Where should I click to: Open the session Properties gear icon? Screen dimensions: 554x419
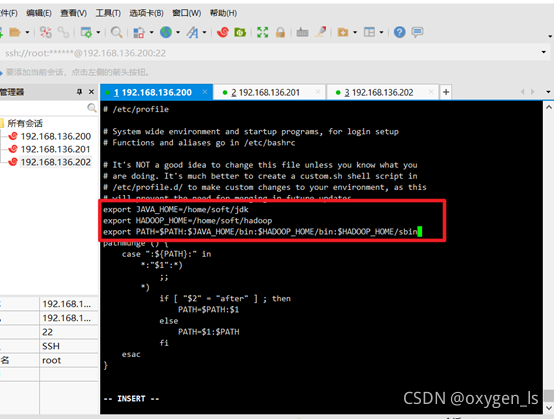click(x=86, y=33)
